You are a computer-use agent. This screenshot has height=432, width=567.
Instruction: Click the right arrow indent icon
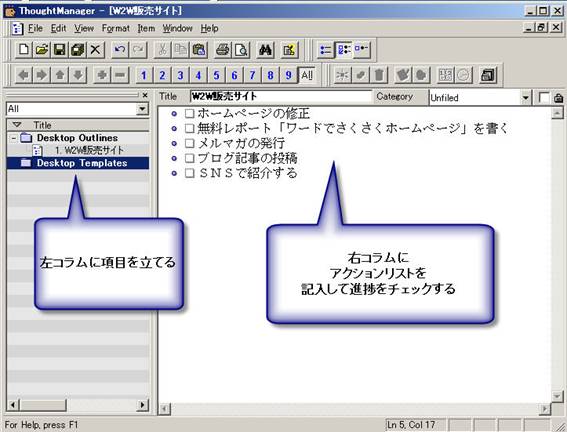click(x=42, y=75)
